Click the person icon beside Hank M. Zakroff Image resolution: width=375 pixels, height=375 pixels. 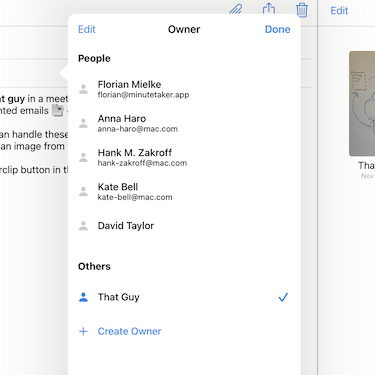click(83, 157)
